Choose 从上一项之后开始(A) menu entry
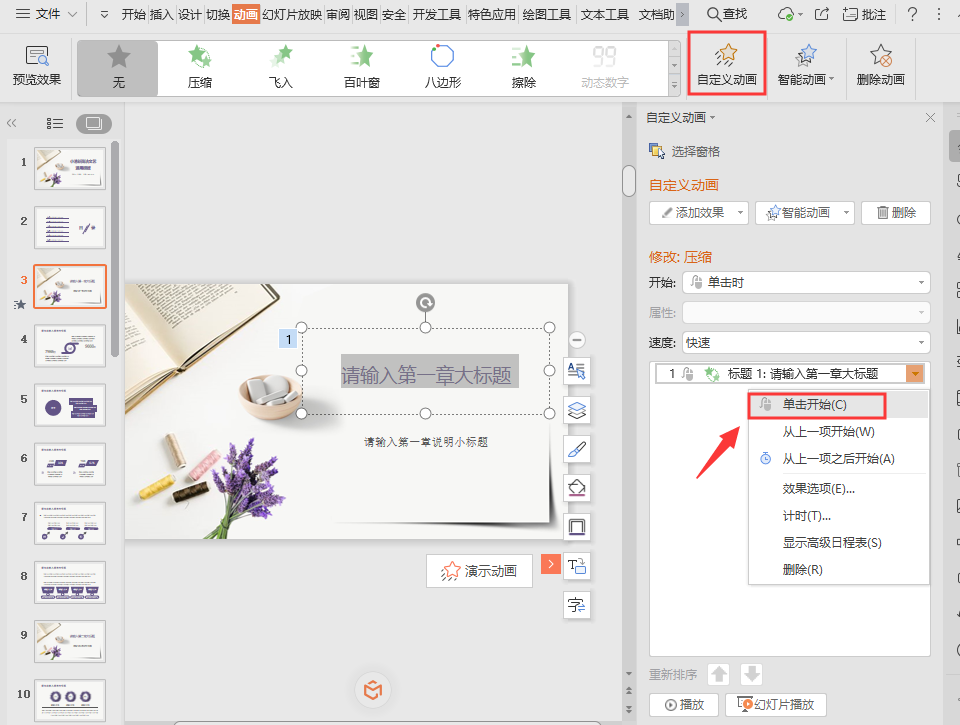The height and width of the screenshot is (725, 960). (x=838, y=459)
